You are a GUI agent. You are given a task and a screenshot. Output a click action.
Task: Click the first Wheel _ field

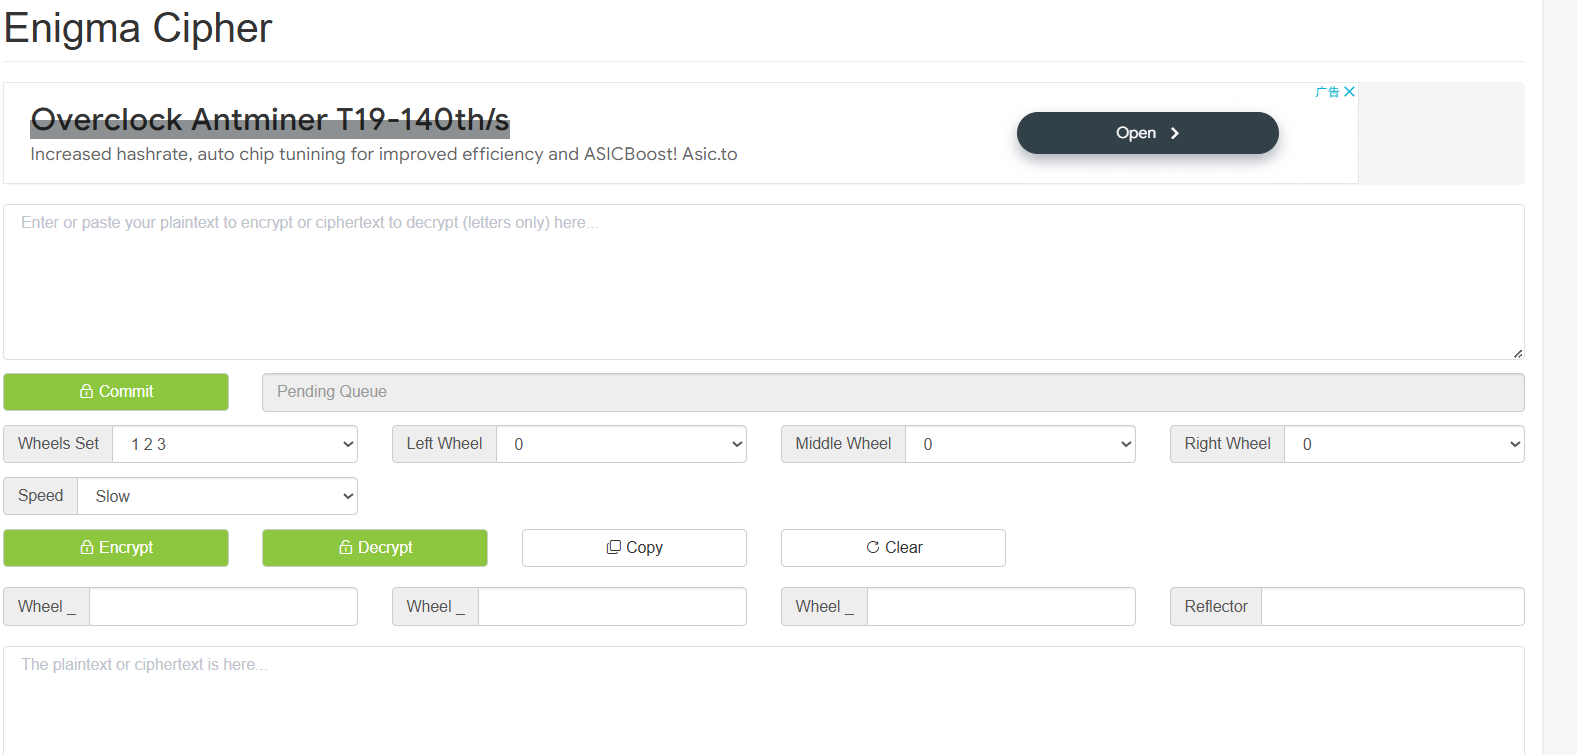(x=223, y=607)
